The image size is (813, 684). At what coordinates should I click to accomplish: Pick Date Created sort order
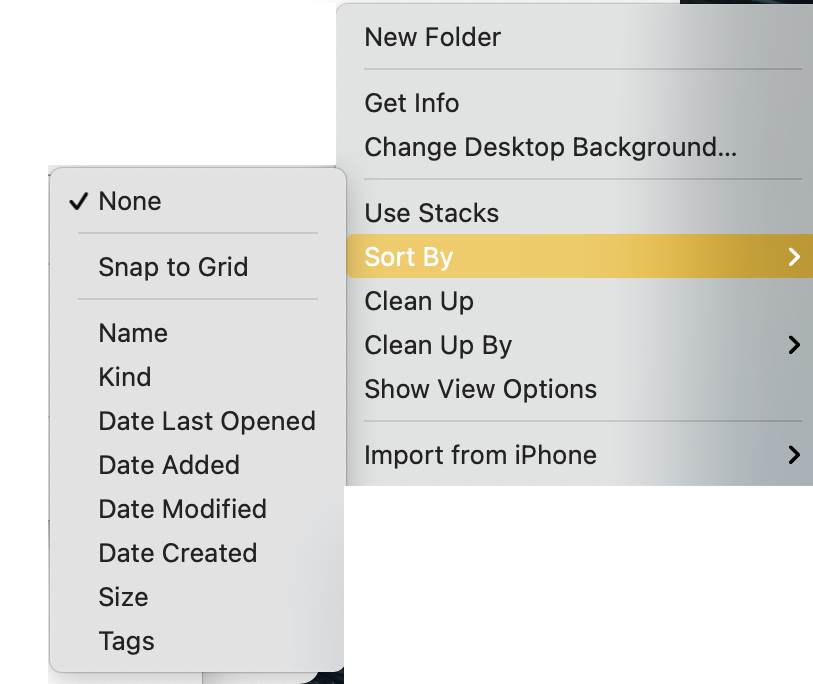[178, 554]
